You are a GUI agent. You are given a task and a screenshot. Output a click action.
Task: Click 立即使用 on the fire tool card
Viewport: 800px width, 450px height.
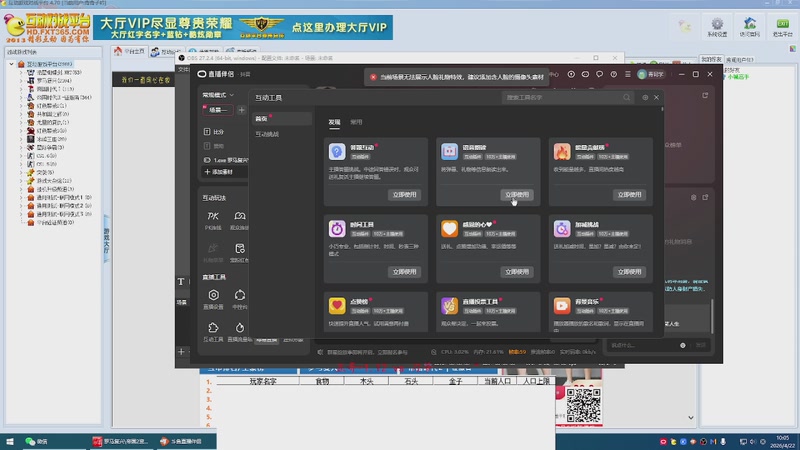629,195
